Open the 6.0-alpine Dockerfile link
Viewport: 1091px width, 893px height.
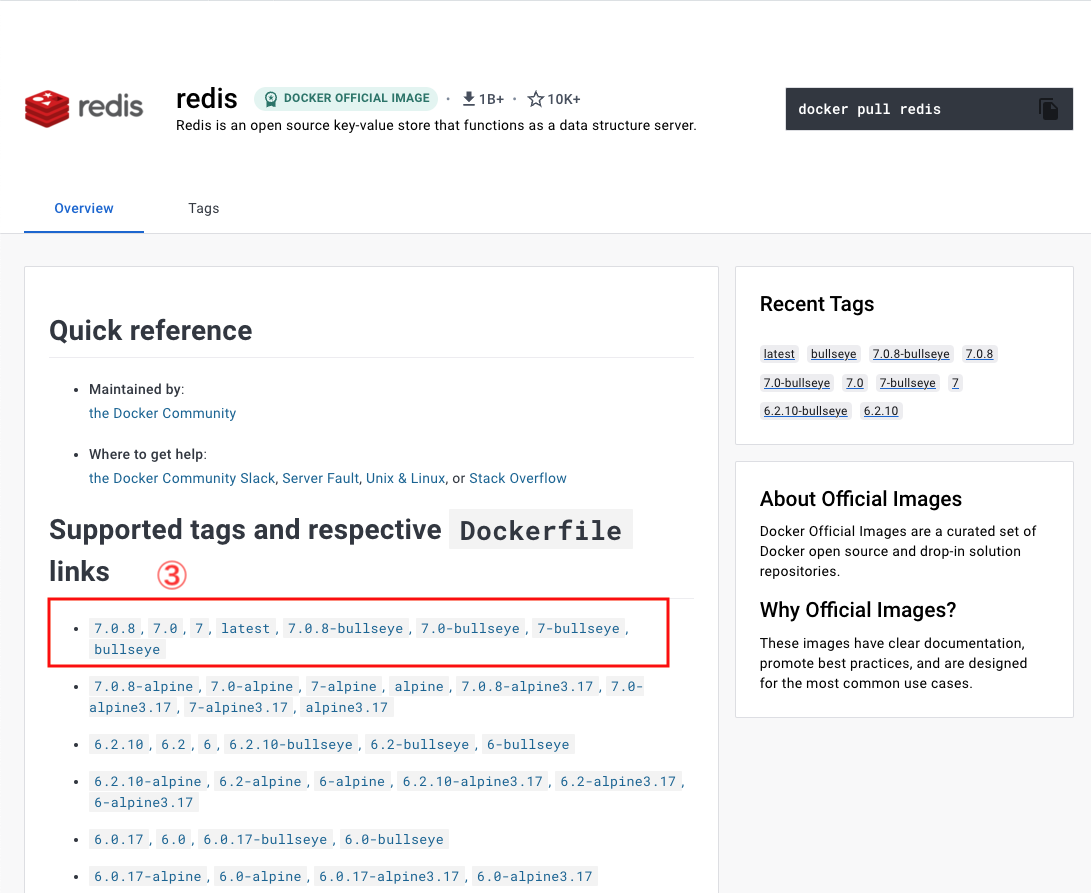[260, 876]
